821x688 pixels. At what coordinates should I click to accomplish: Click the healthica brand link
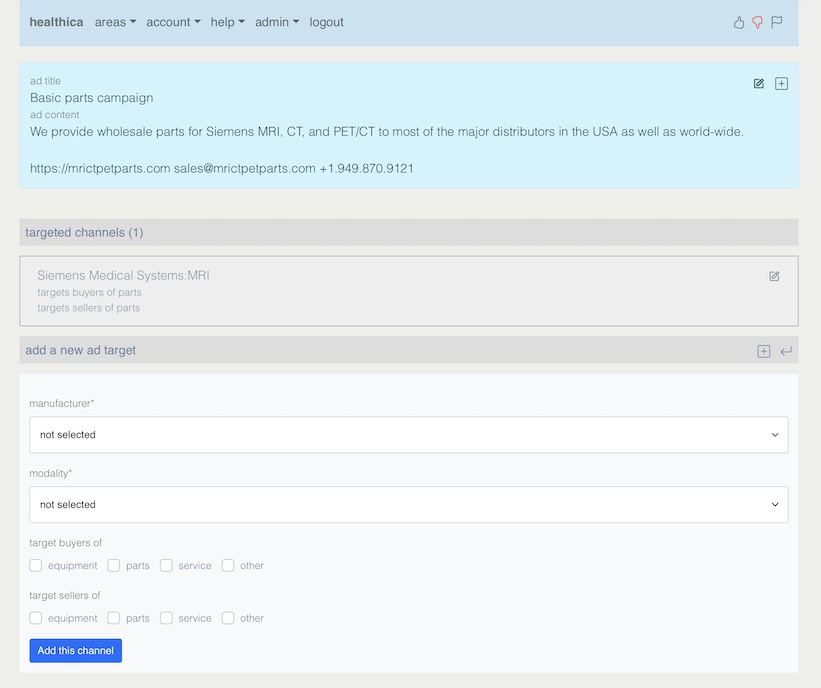point(56,22)
